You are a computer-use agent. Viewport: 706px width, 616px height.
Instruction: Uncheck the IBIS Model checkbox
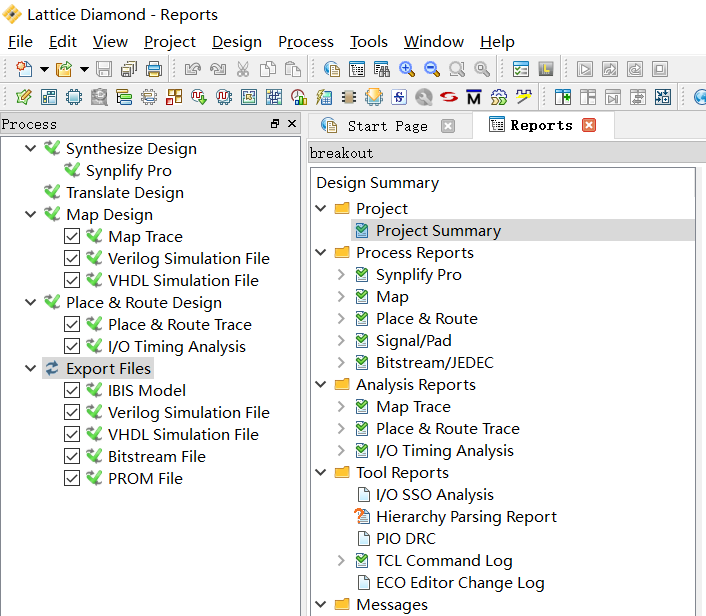tap(72, 390)
